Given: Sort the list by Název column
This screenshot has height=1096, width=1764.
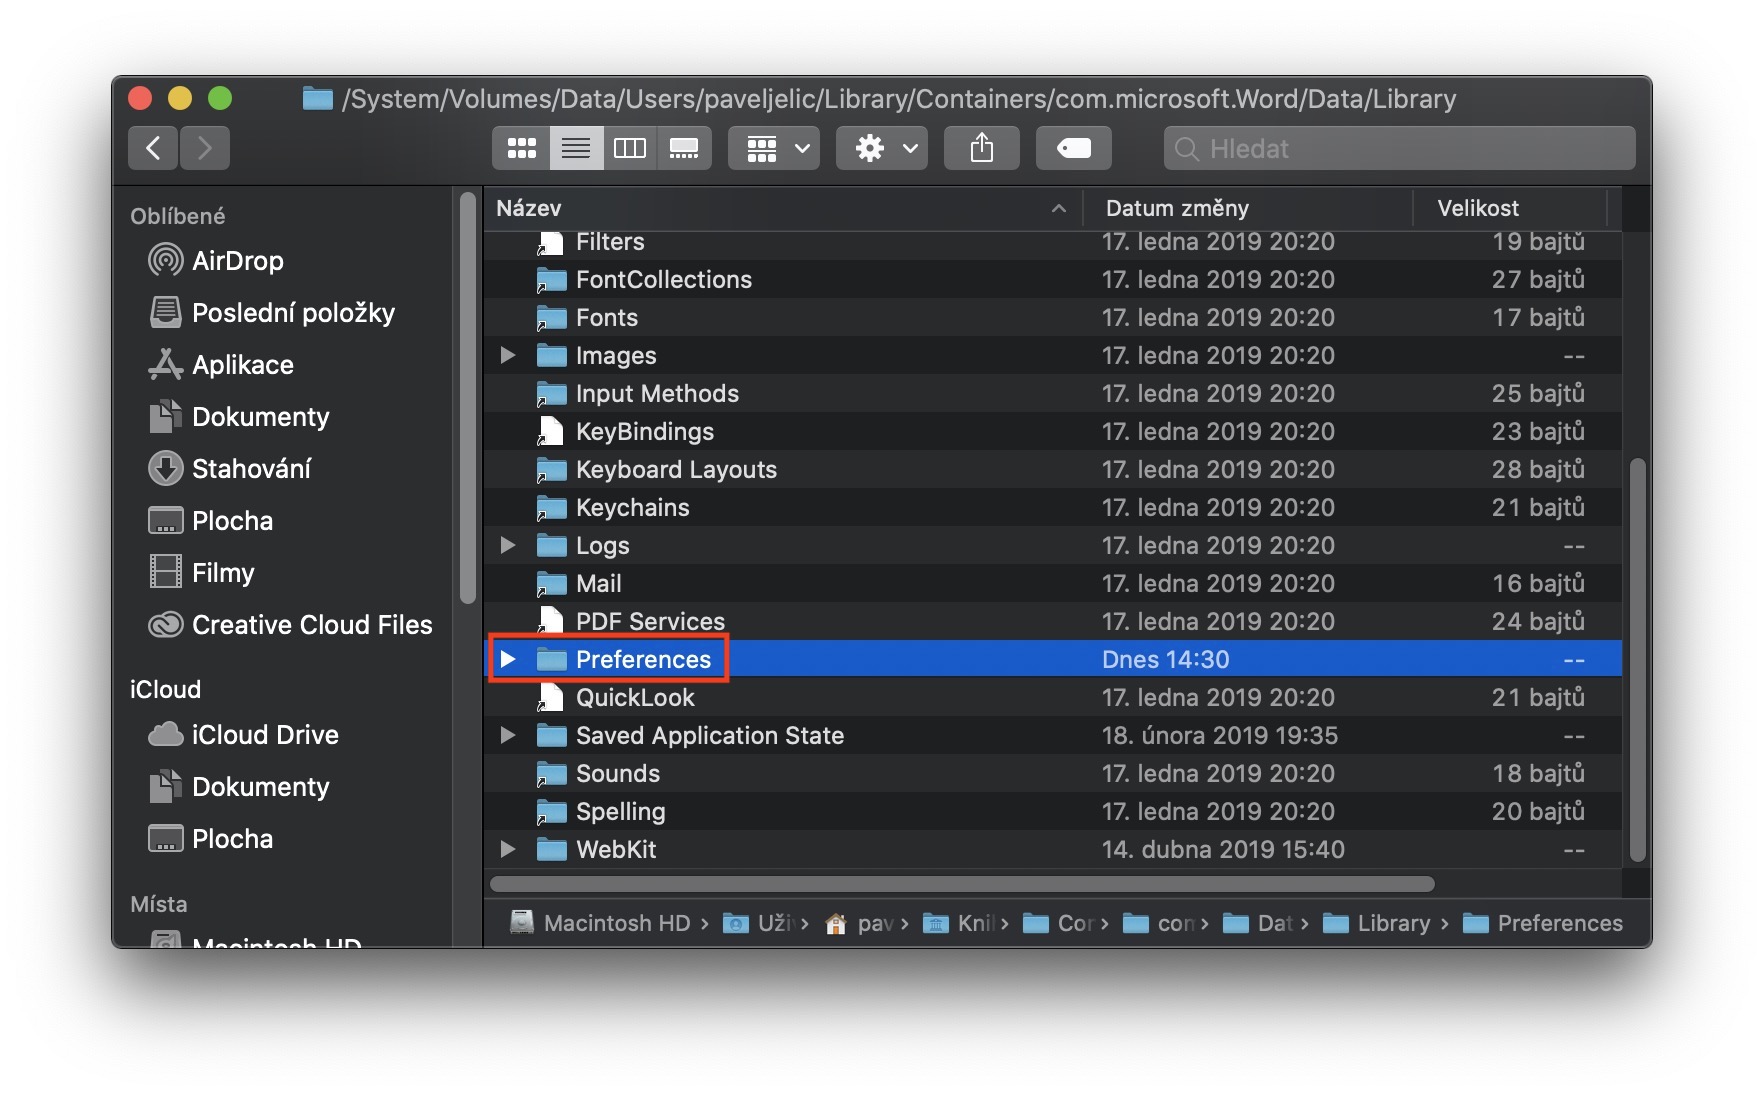Looking at the screenshot, I should [x=782, y=208].
